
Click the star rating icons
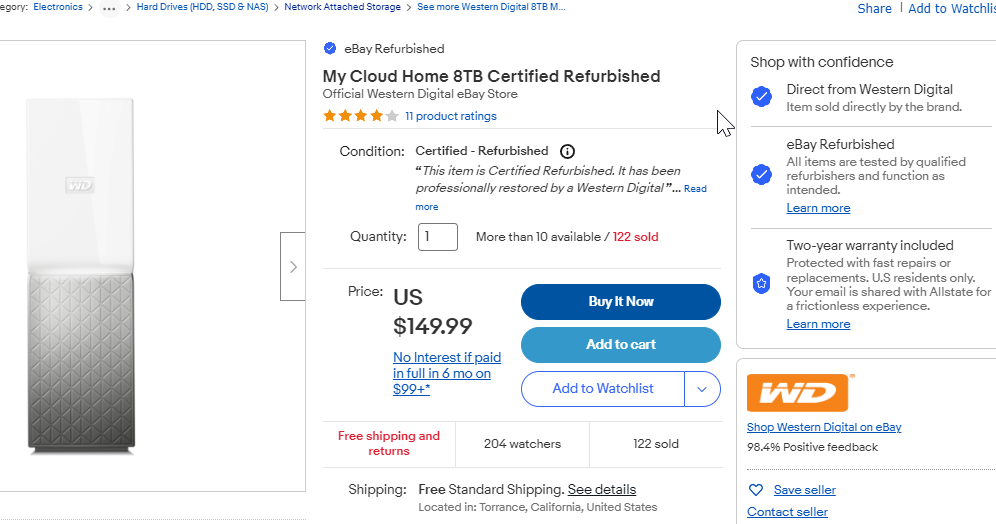coord(360,116)
